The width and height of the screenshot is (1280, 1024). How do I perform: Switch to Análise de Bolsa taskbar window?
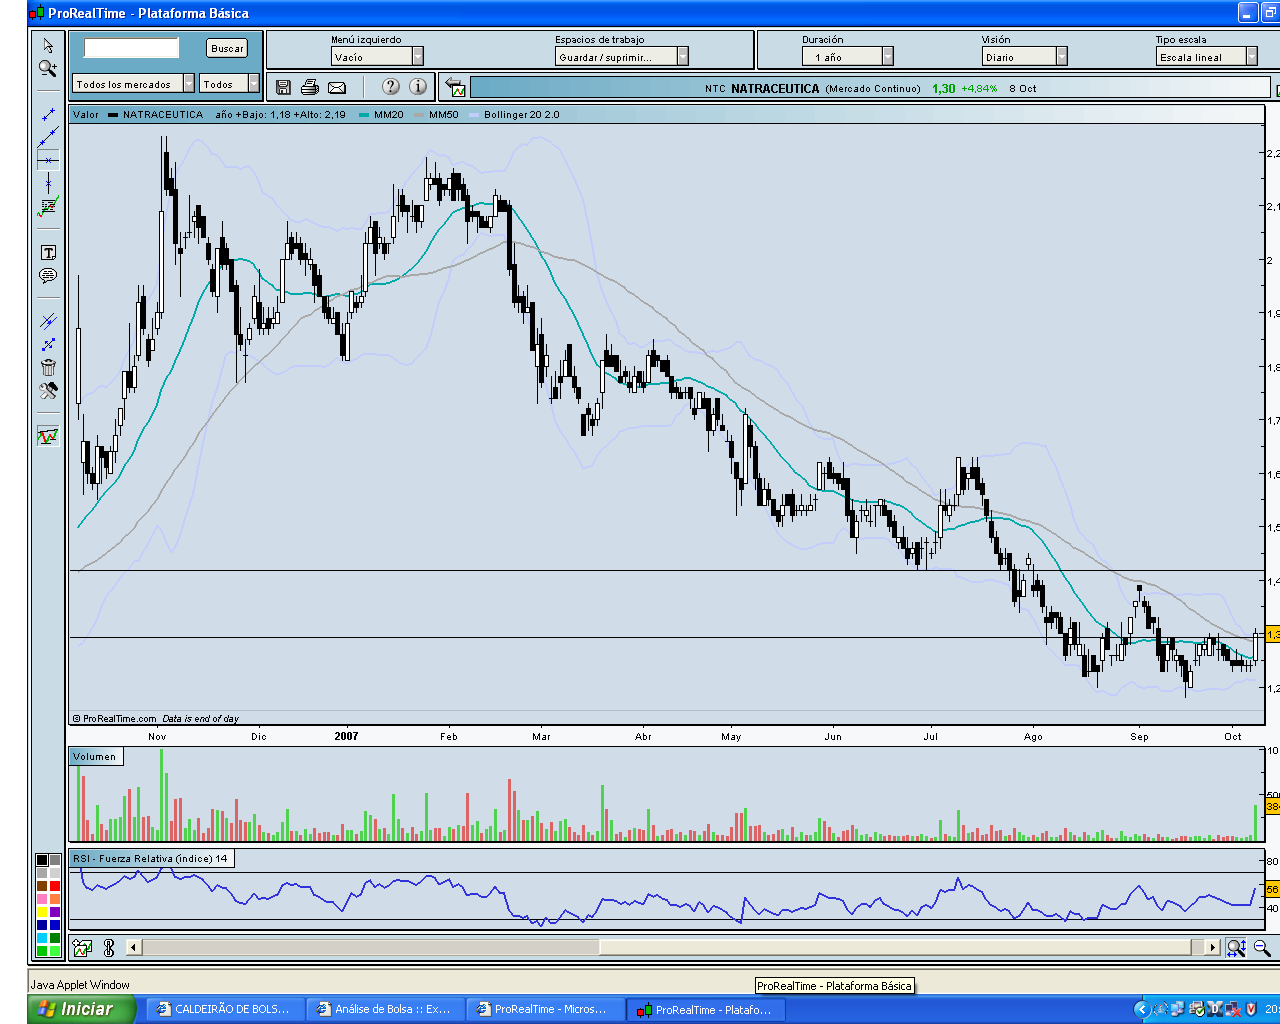point(384,1009)
